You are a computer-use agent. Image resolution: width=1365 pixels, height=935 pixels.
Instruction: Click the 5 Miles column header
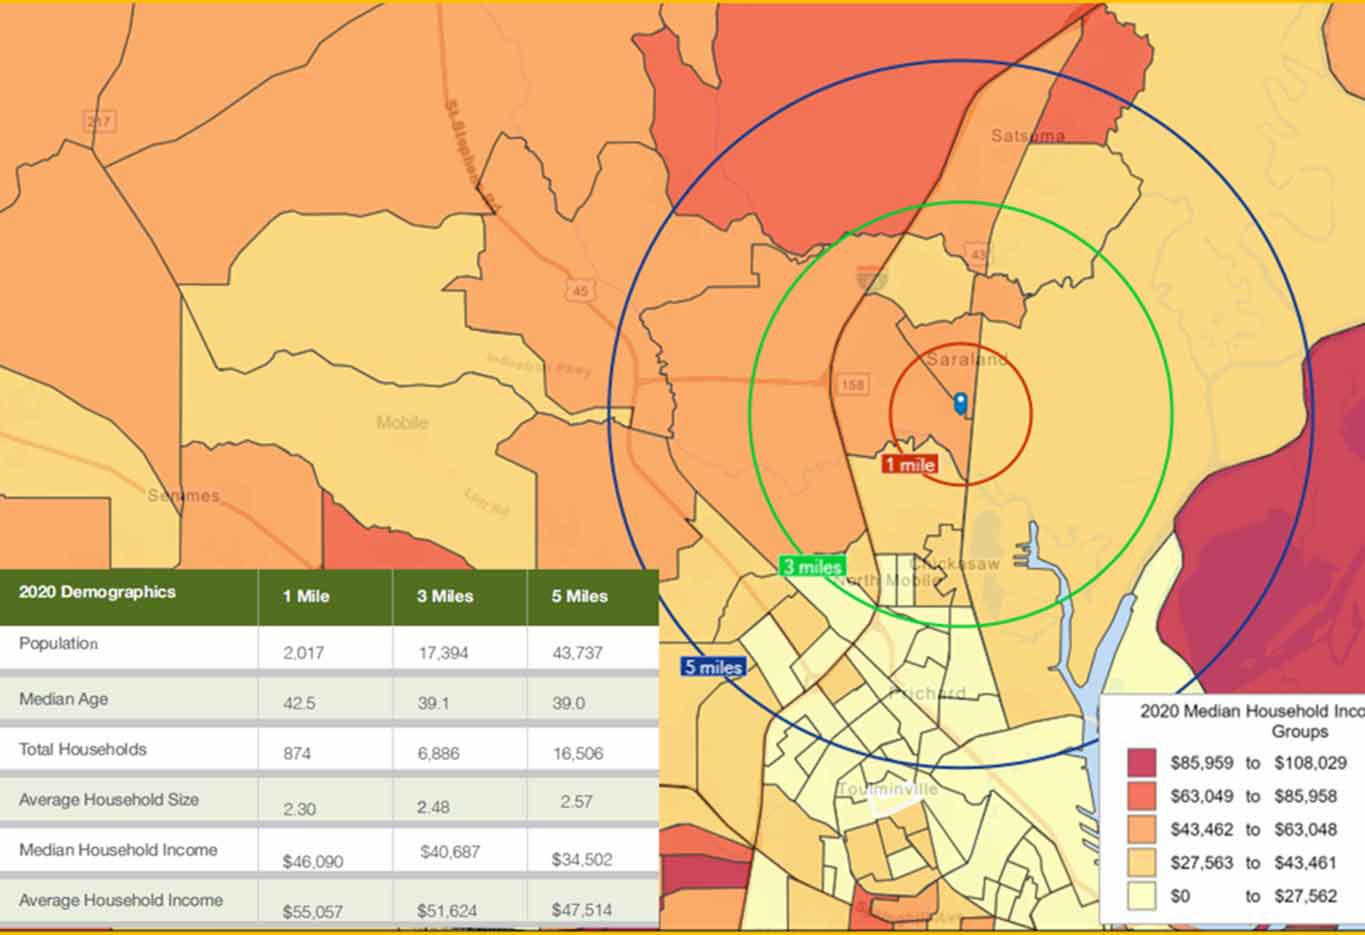tap(579, 596)
